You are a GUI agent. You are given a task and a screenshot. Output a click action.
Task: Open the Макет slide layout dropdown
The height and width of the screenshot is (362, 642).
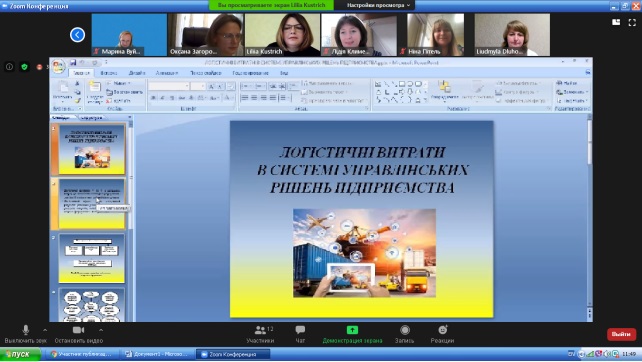[119, 83]
